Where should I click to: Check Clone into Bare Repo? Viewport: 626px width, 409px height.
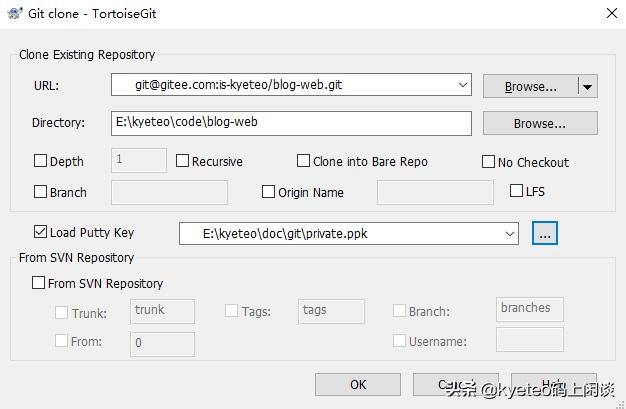(x=303, y=161)
